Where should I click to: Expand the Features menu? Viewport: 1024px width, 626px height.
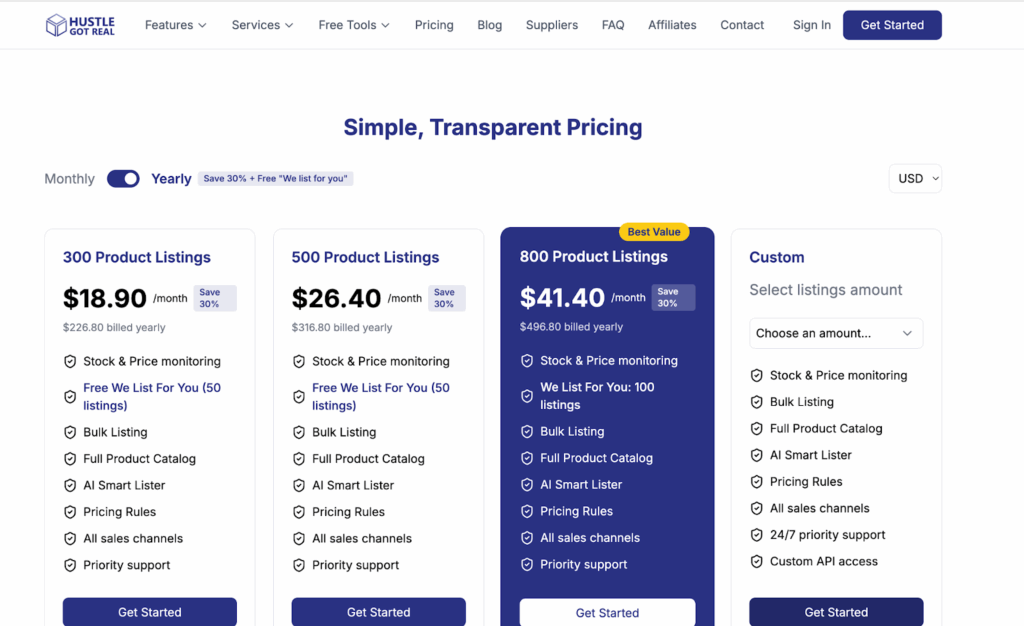(175, 25)
